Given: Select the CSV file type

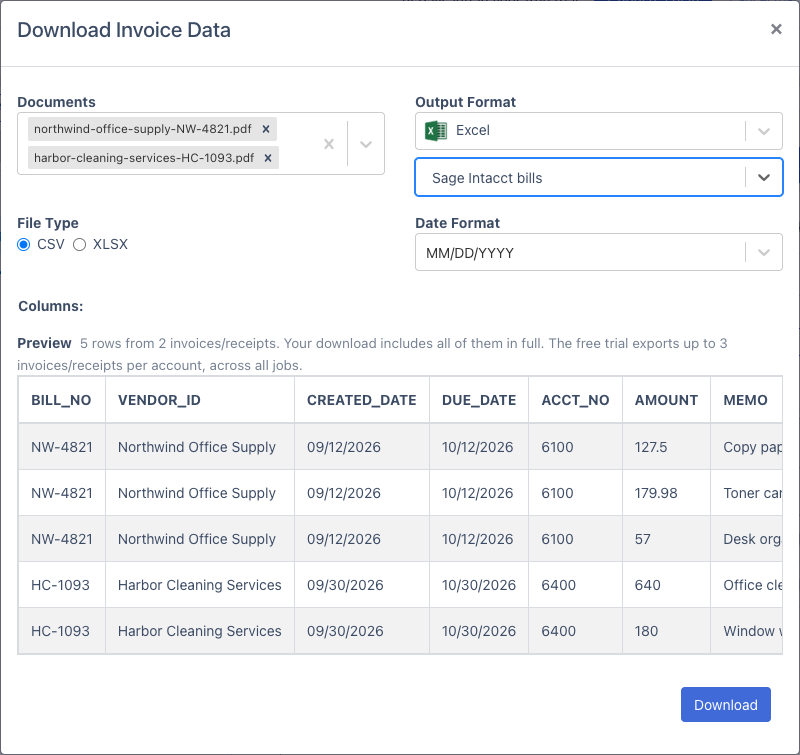Looking at the screenshot, I should pyautogui.click(x=23, y=244).
